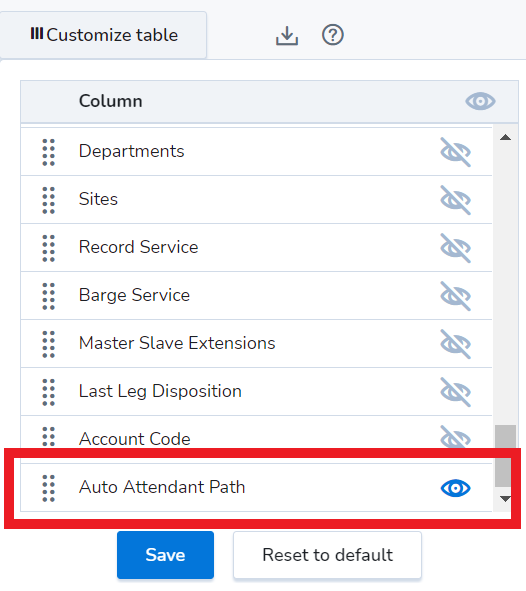Click the download export icon
Screen dimensions: 526x591
point(287,35)
